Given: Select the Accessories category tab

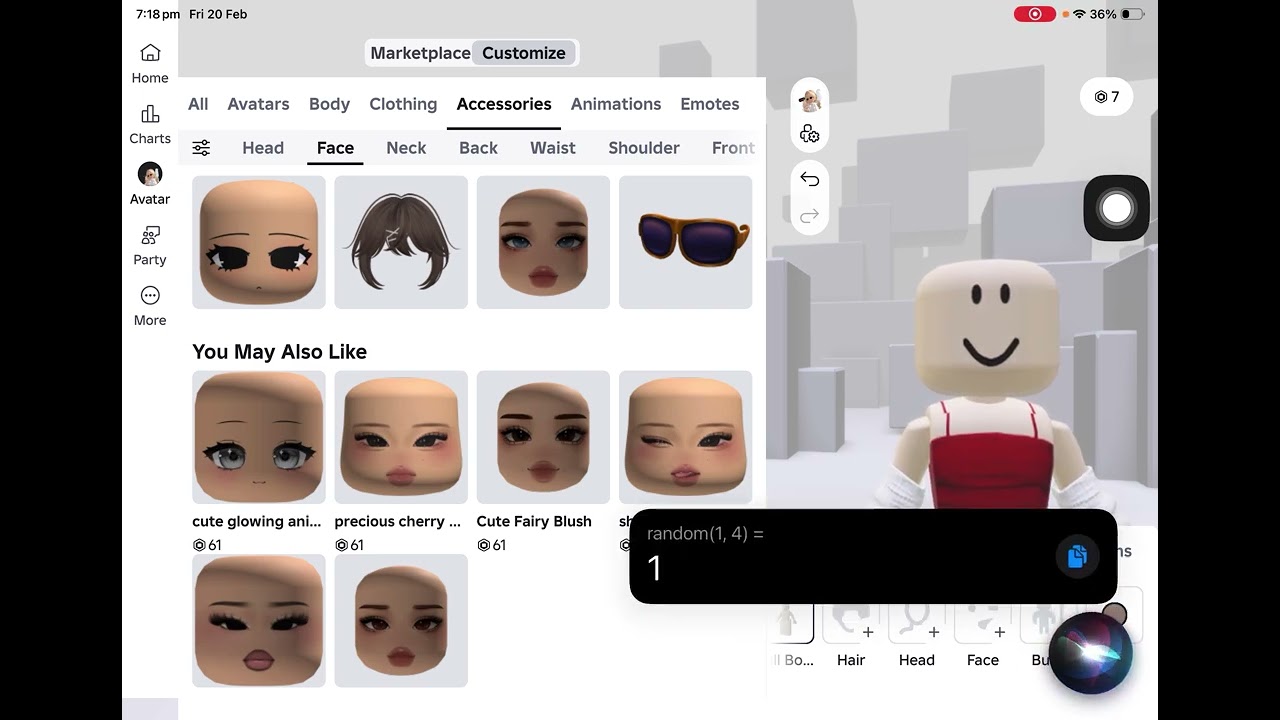Looking at the screenshot, I should pos(504,104).
